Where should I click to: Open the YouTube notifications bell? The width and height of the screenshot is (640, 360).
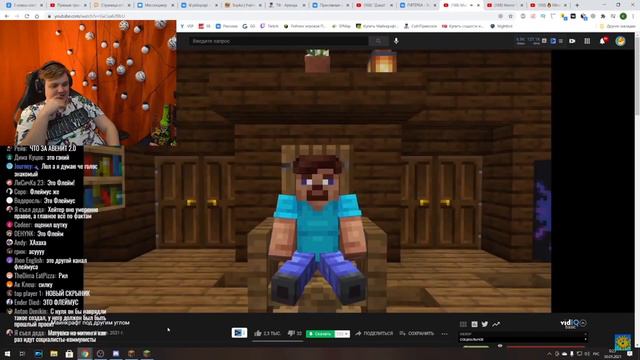tap(603, 41)
